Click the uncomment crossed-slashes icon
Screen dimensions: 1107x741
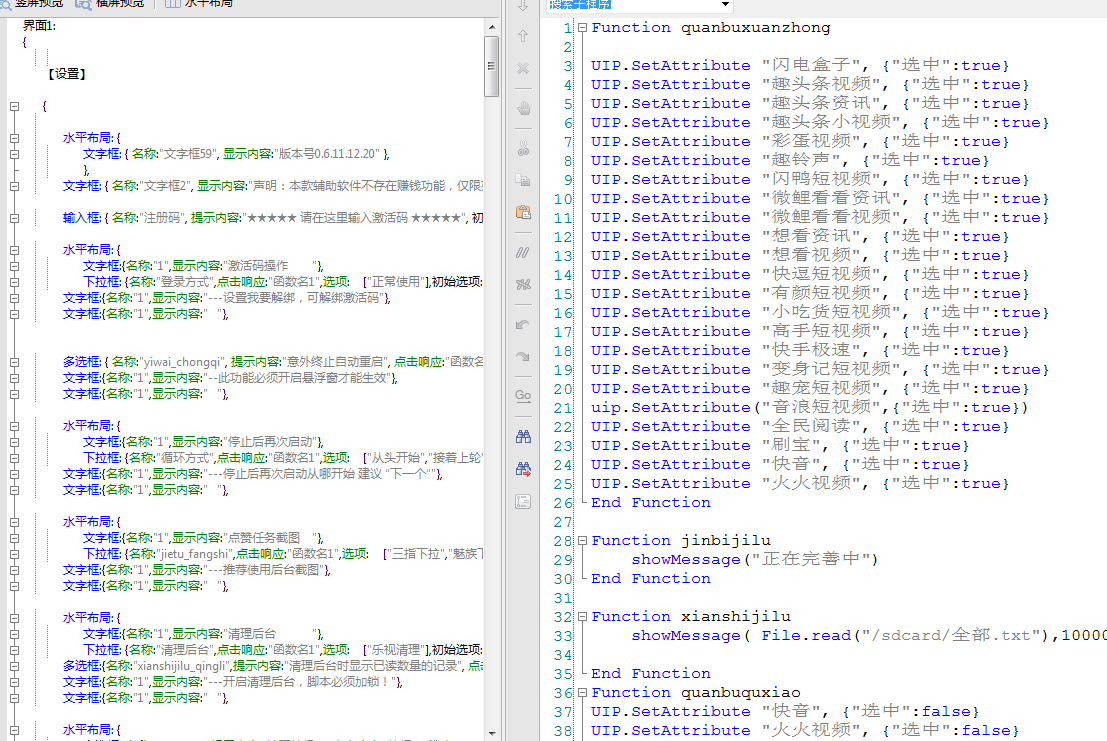point(523,284)
